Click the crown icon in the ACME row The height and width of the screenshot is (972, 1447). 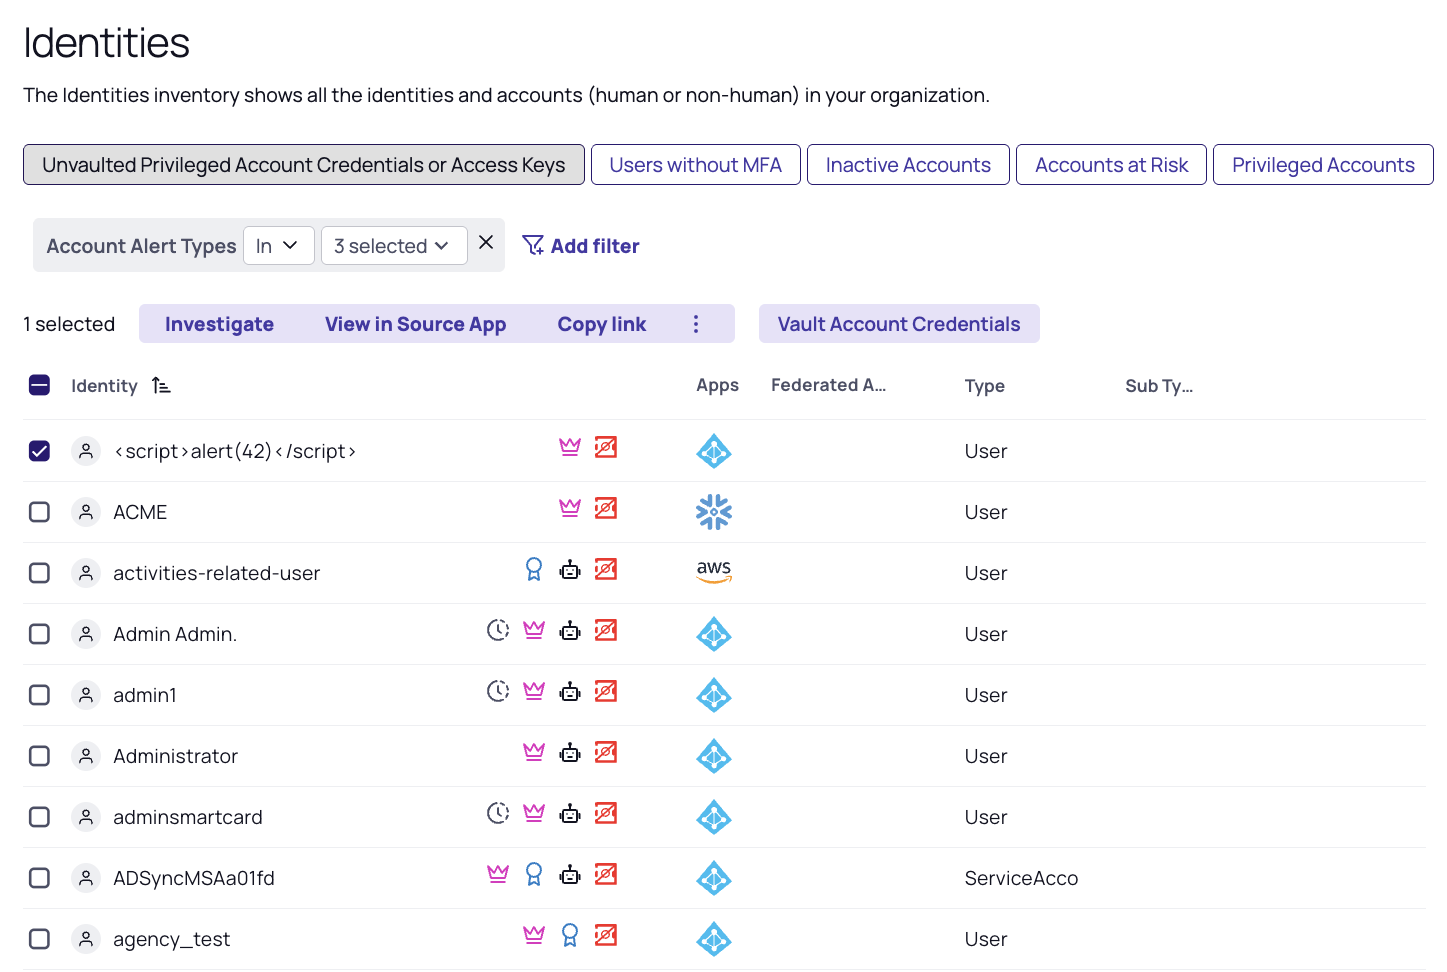(570, 509)
